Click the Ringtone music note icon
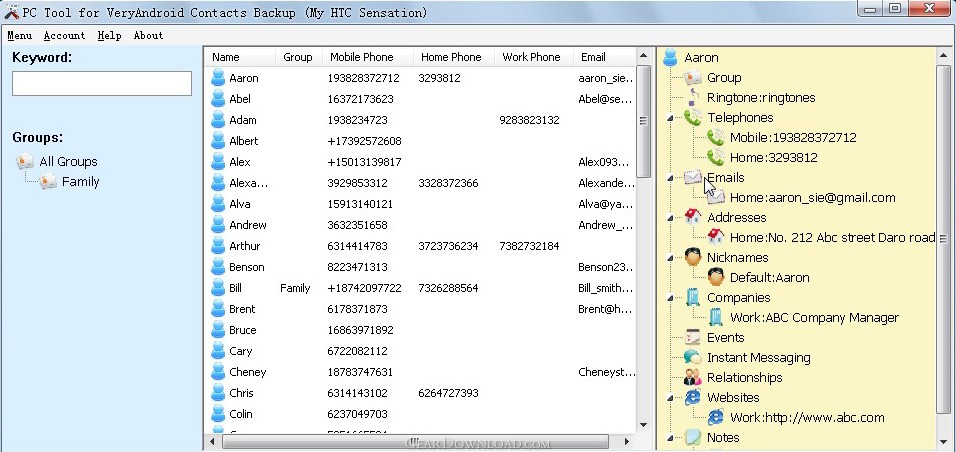 [x=693, y=97]
